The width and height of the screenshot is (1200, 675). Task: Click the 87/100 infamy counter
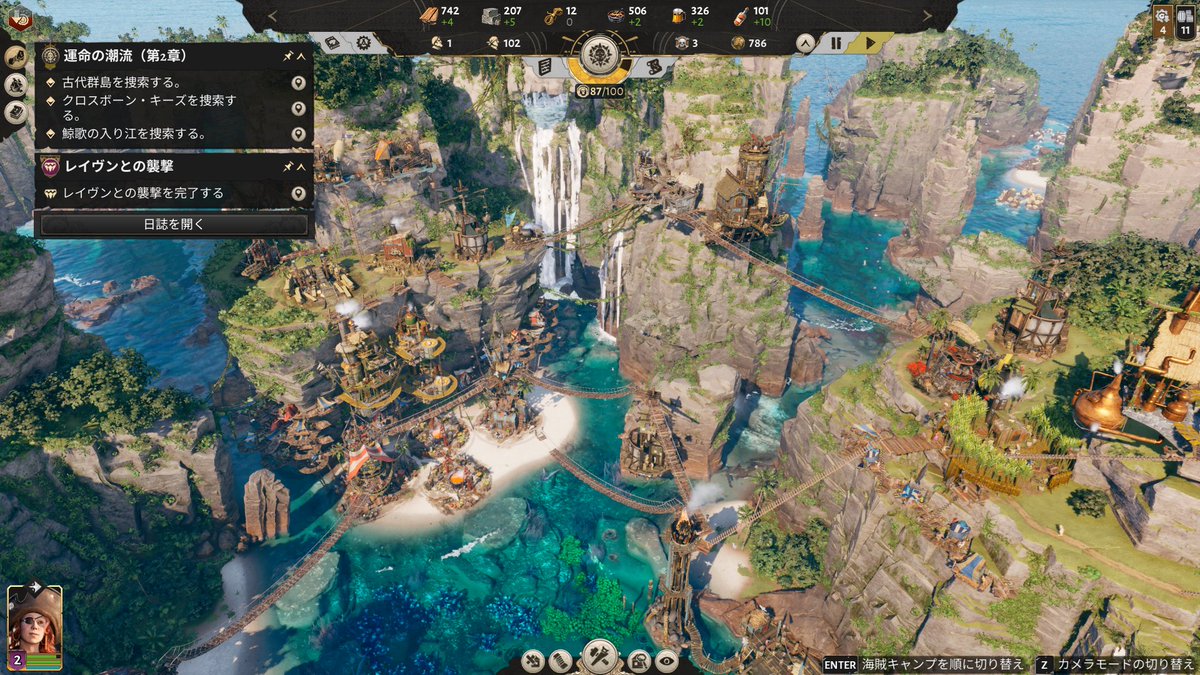click(x=600, y=91)
